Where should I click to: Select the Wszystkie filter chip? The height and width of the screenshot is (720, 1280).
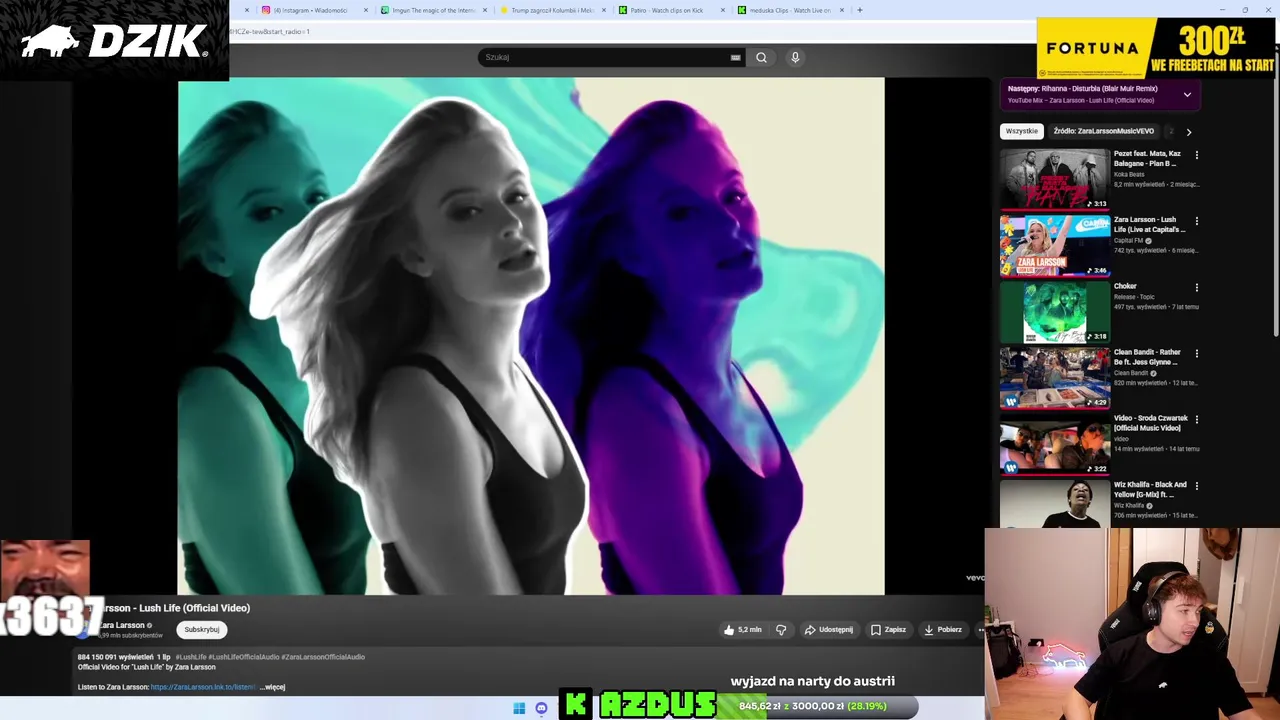[1022, 131]
